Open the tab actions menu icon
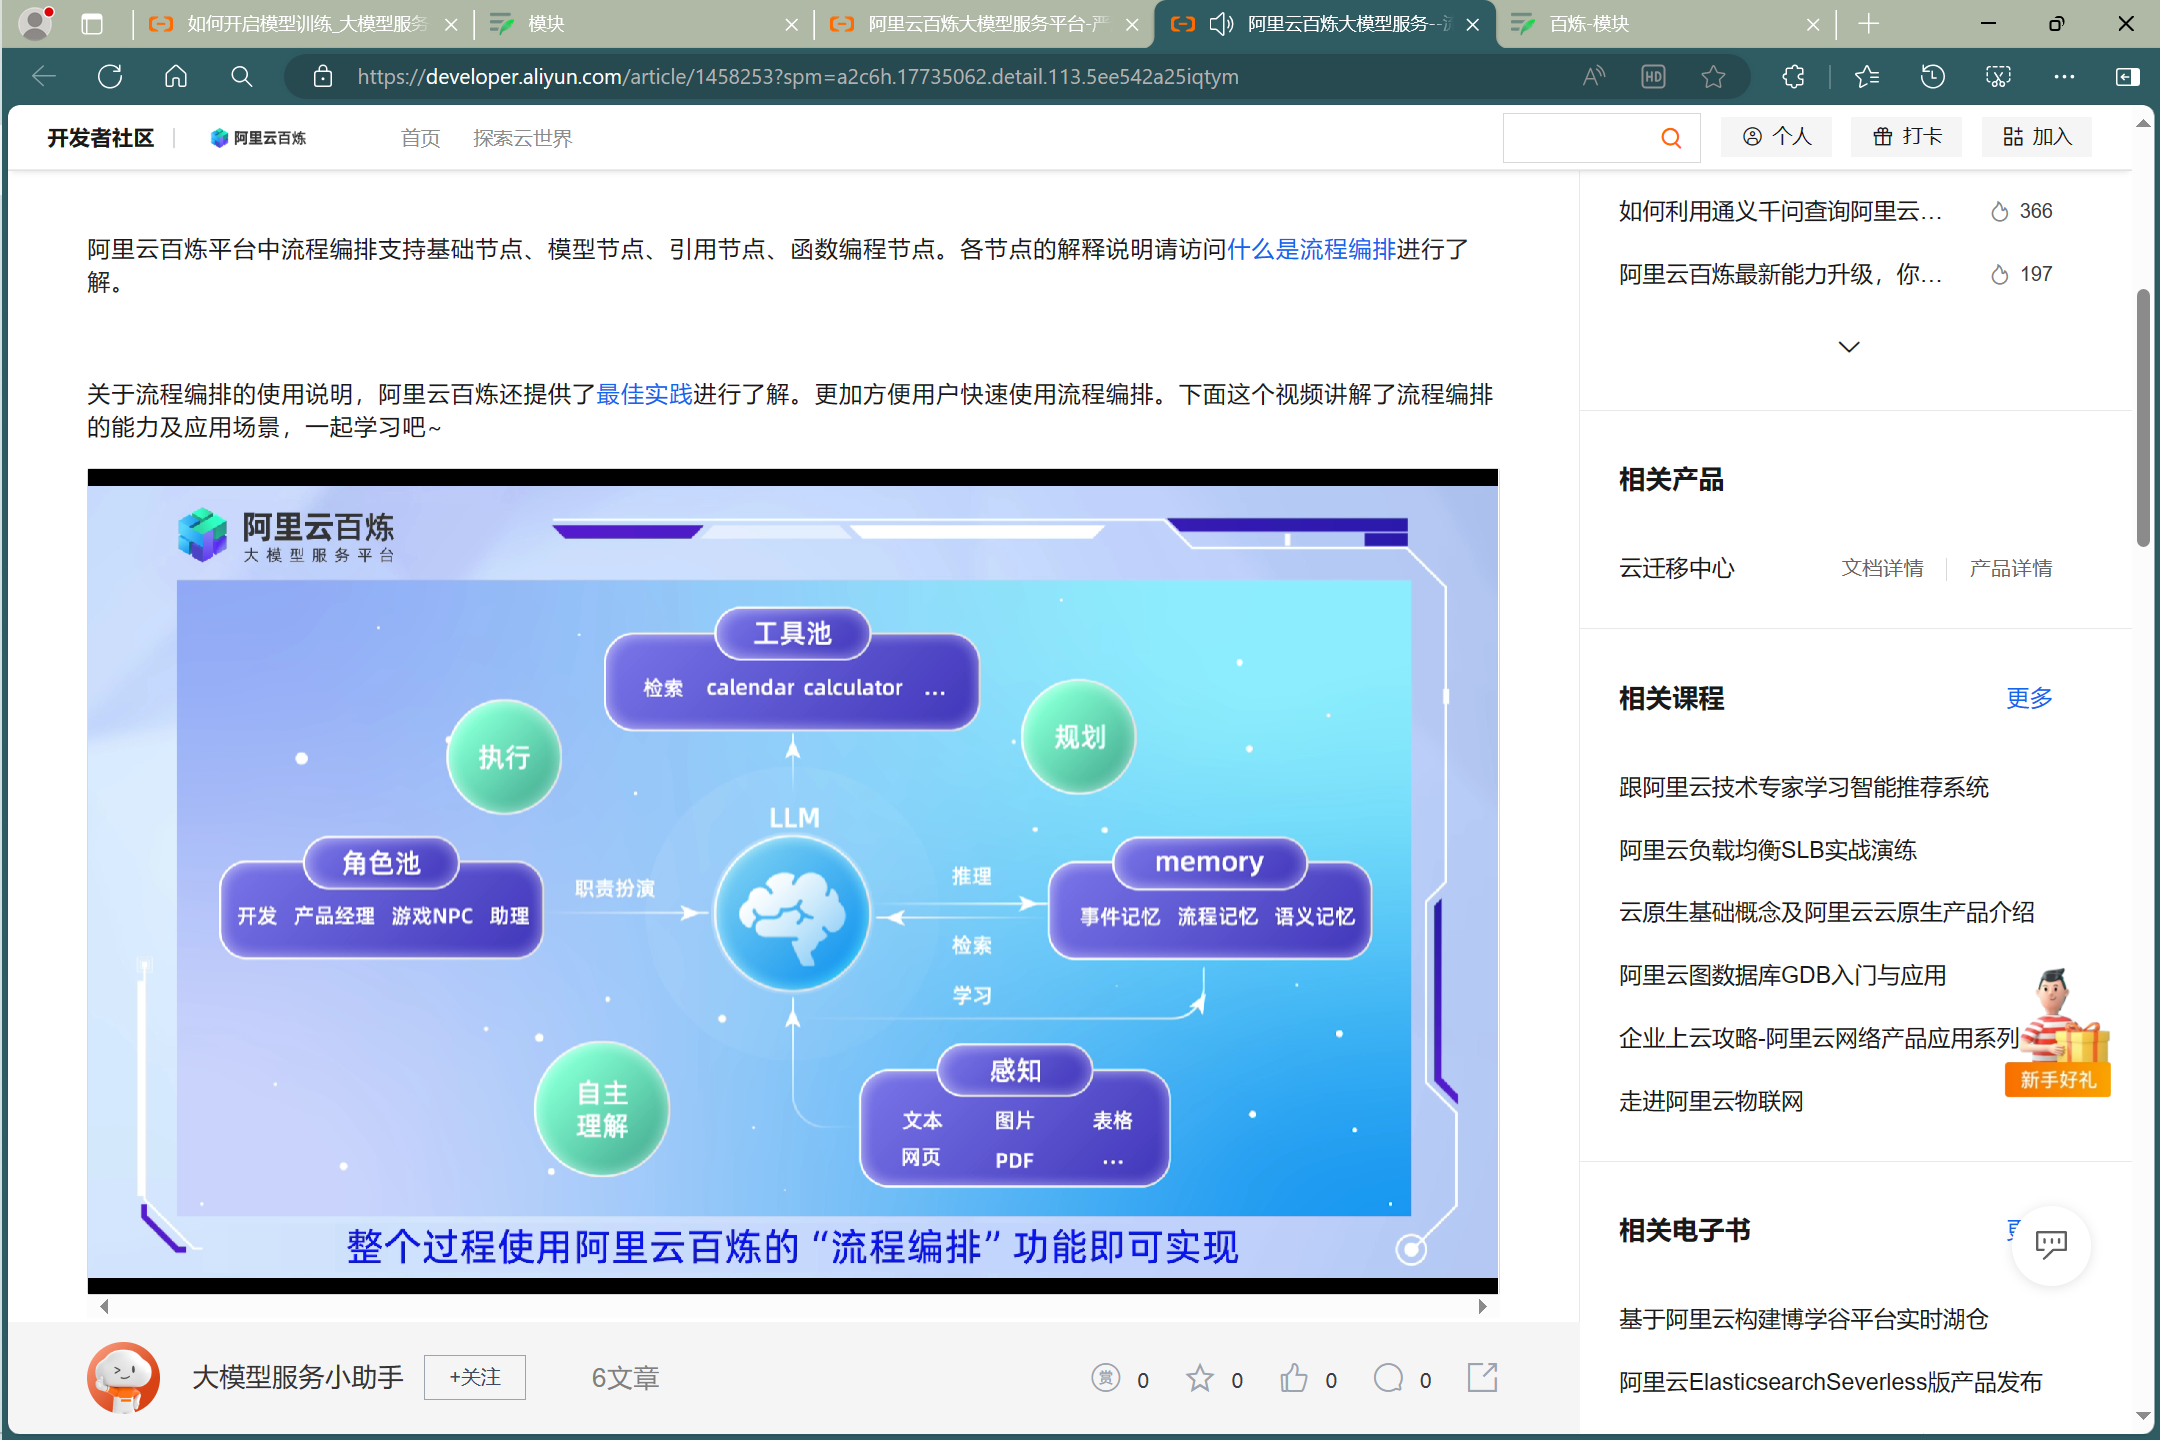Viewport: 2160px width, 1440px height. 92,24
